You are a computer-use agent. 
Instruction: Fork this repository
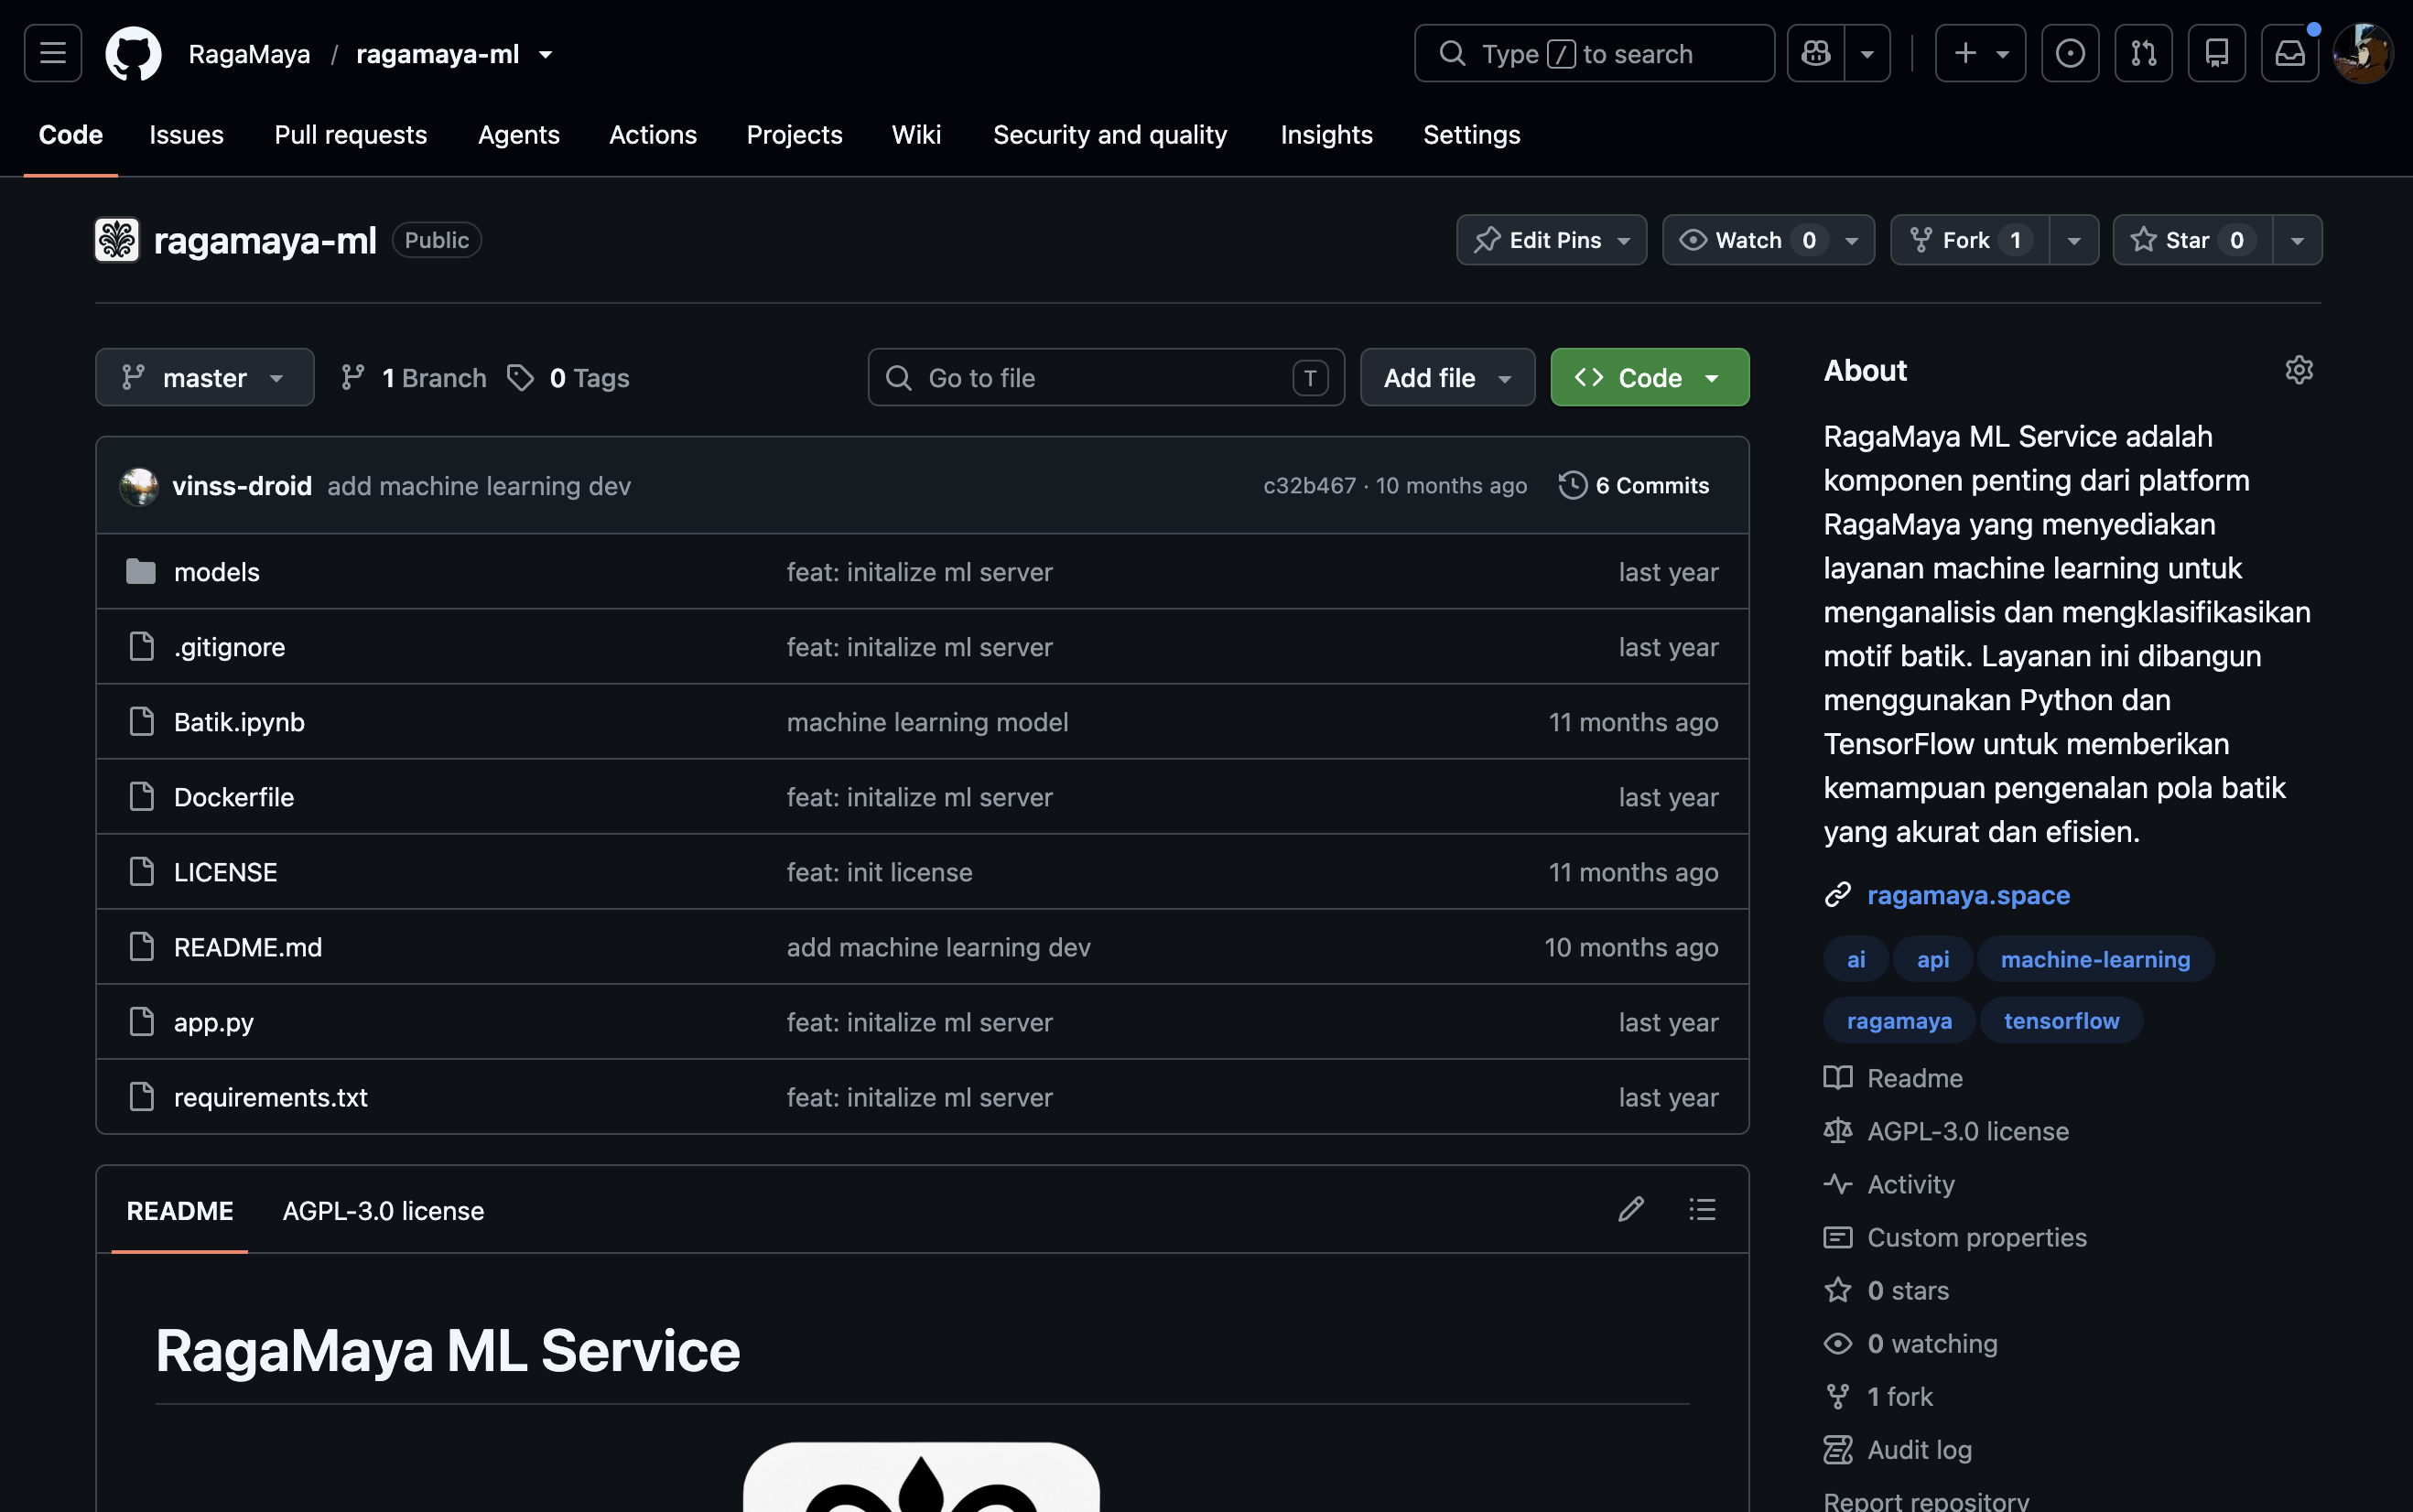click(1969, 240)
